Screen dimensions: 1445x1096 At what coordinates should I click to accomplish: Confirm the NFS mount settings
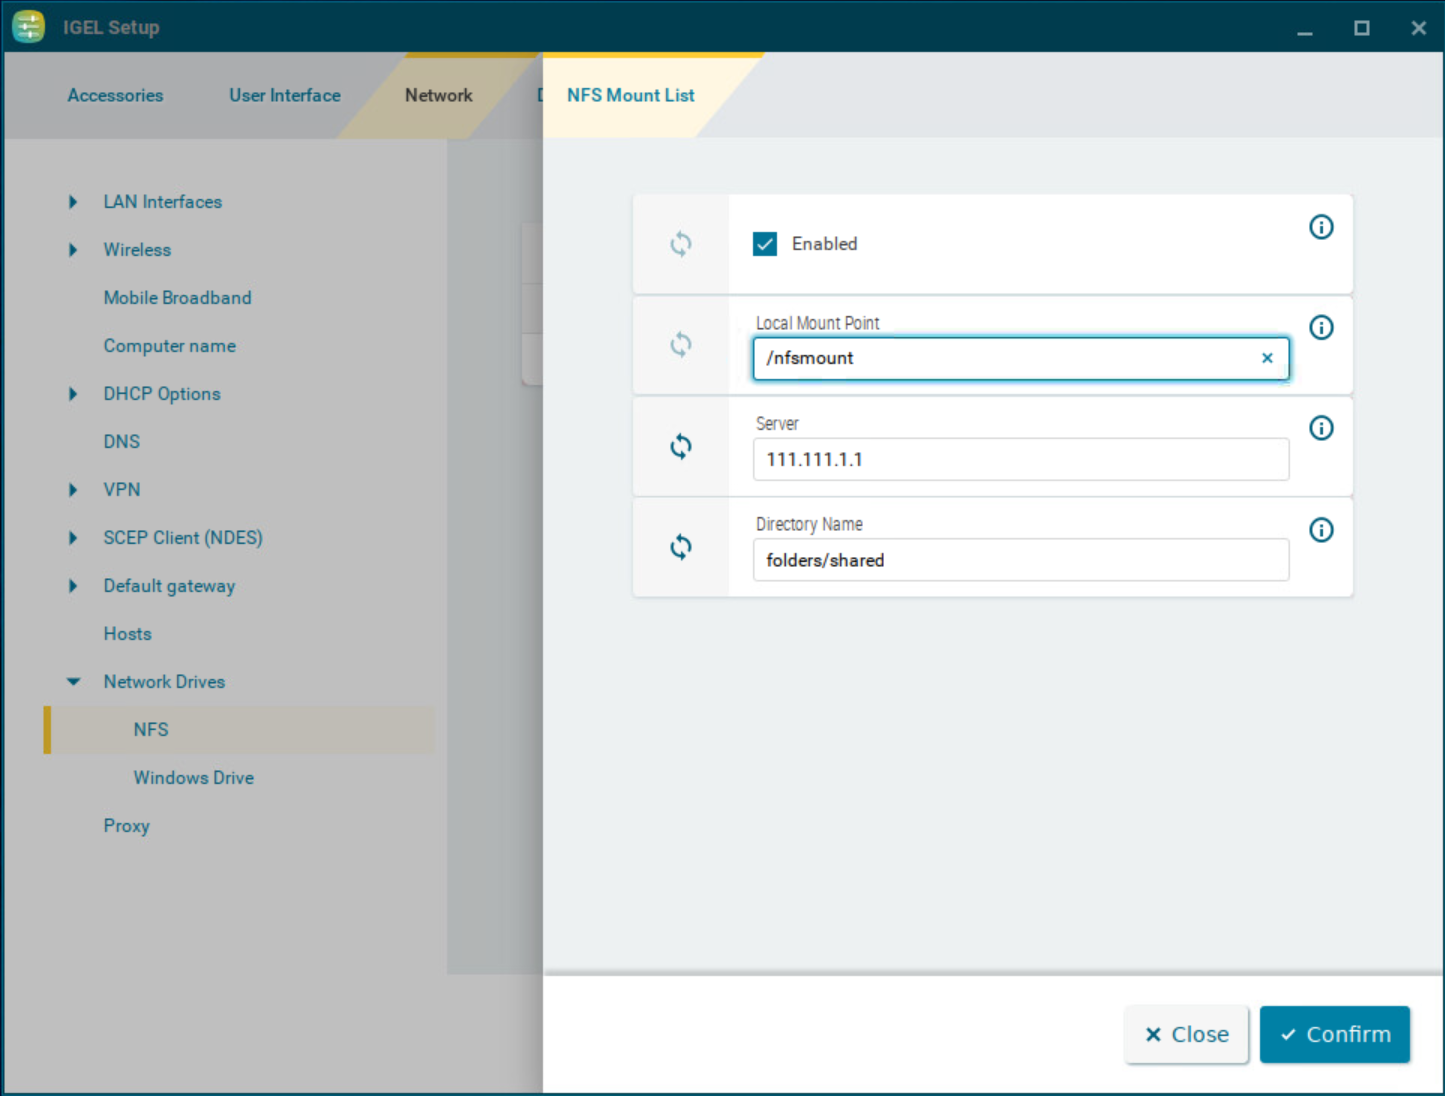click(x=1334, y=1034)
